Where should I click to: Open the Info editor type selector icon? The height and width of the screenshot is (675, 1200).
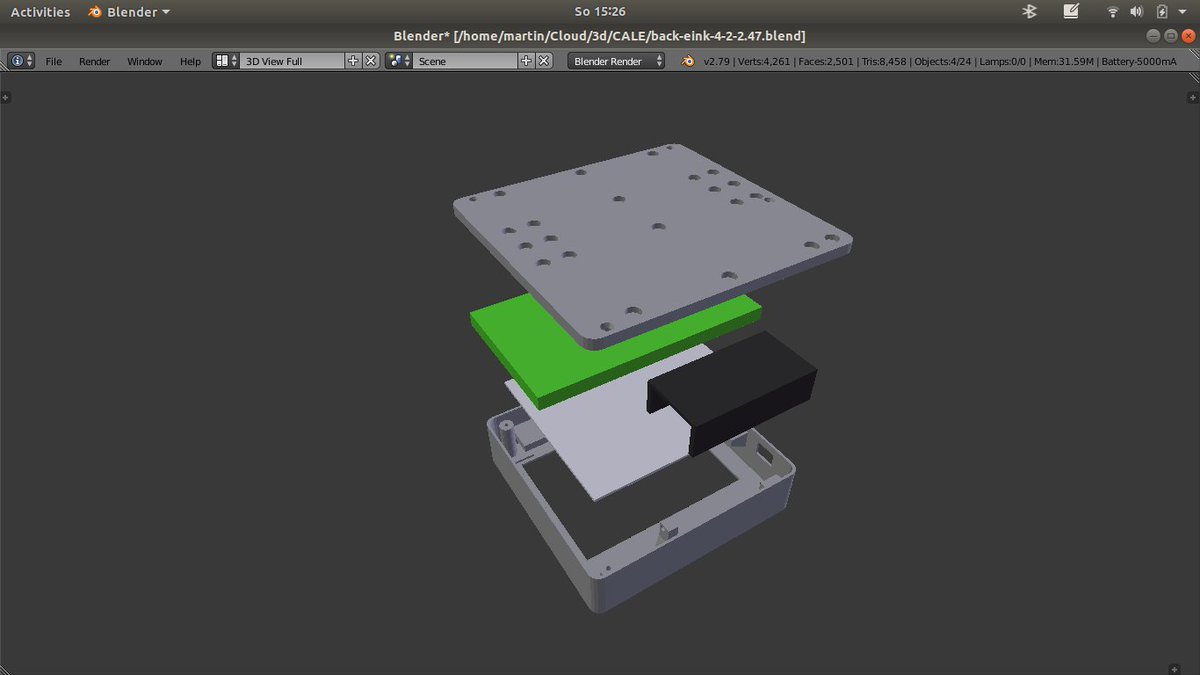21,61
